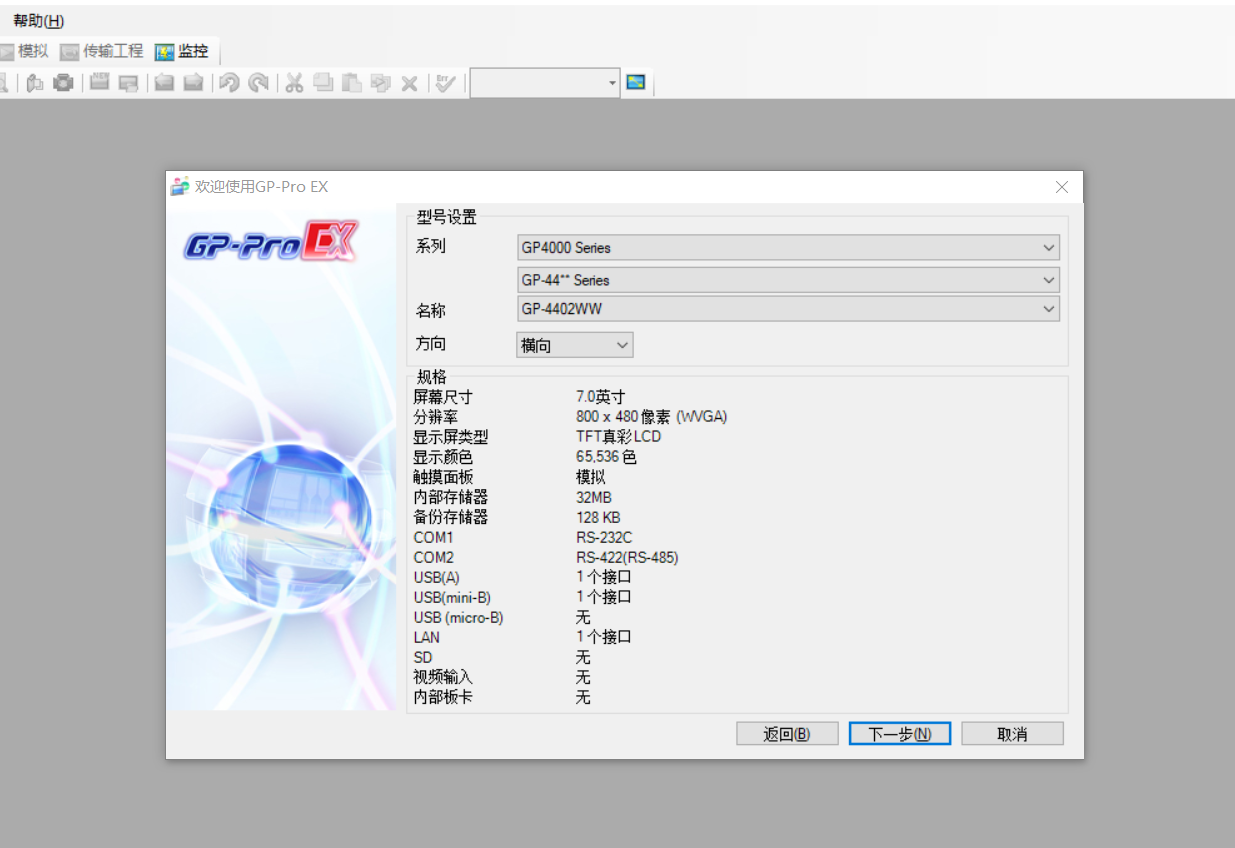Click the copy icon in toolbar
The height and width of the screenshot is (848, 1235).
(322, 83)
